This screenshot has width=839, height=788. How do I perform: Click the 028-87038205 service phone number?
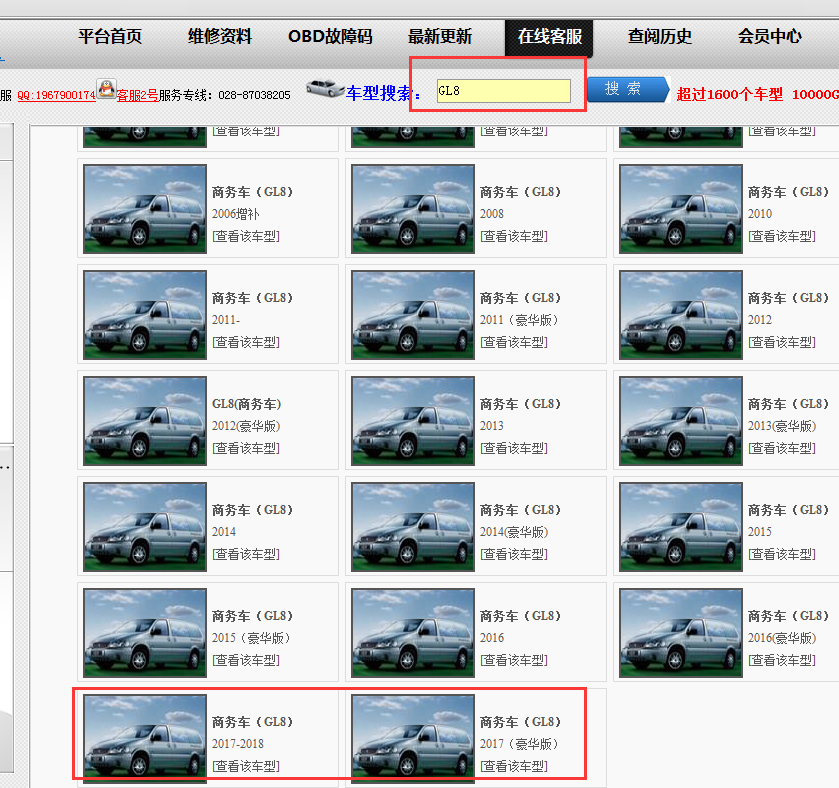click(254, 95)
